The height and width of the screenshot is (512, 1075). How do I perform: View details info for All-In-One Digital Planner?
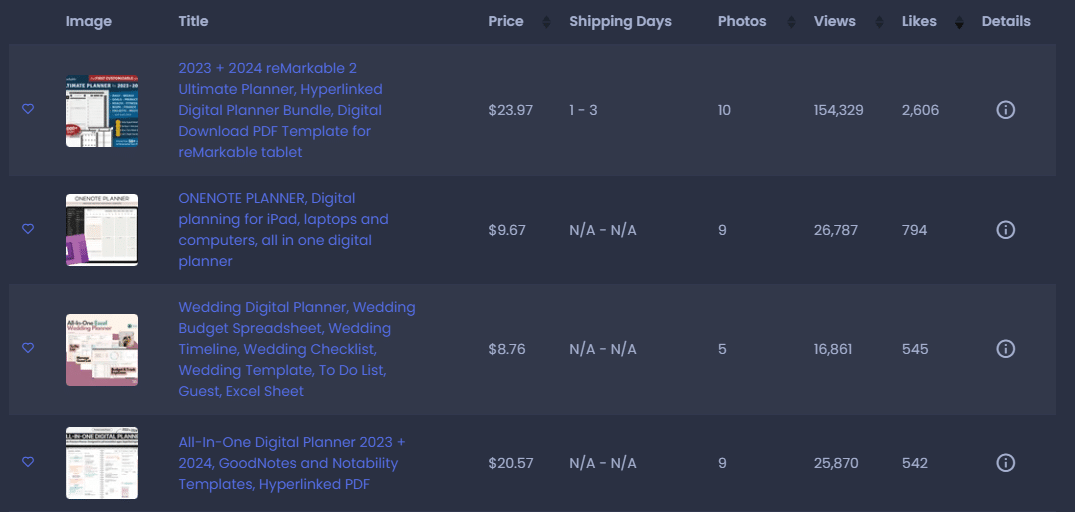tap(1005, 463)
